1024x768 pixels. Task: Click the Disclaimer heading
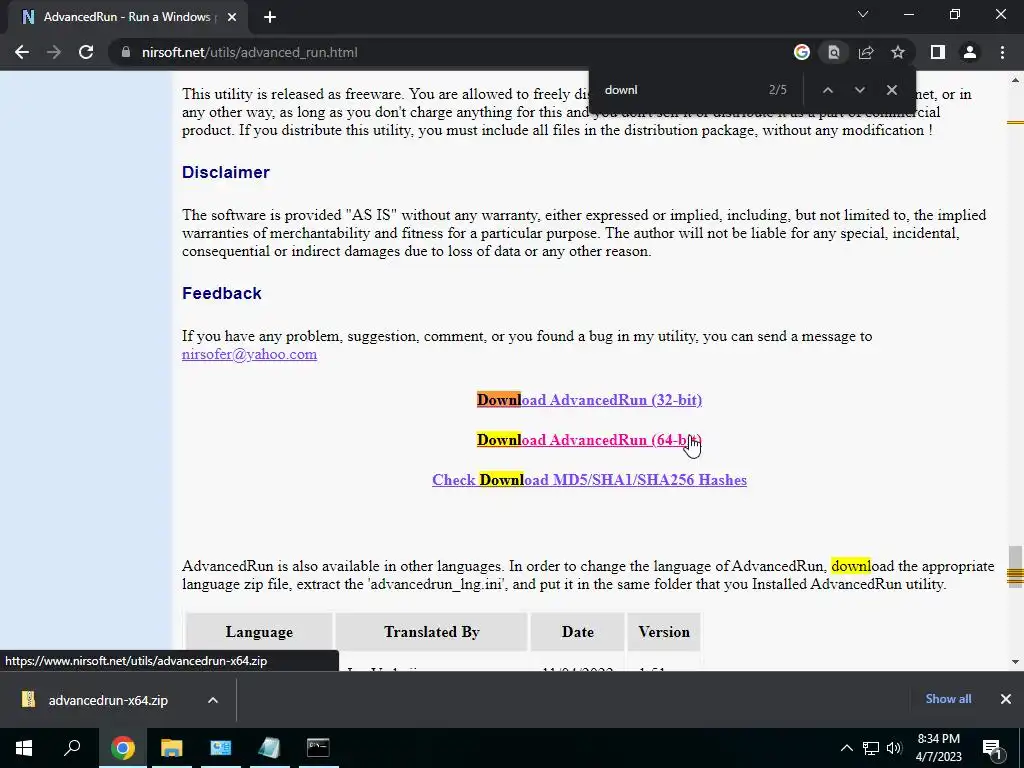[226, 172]
